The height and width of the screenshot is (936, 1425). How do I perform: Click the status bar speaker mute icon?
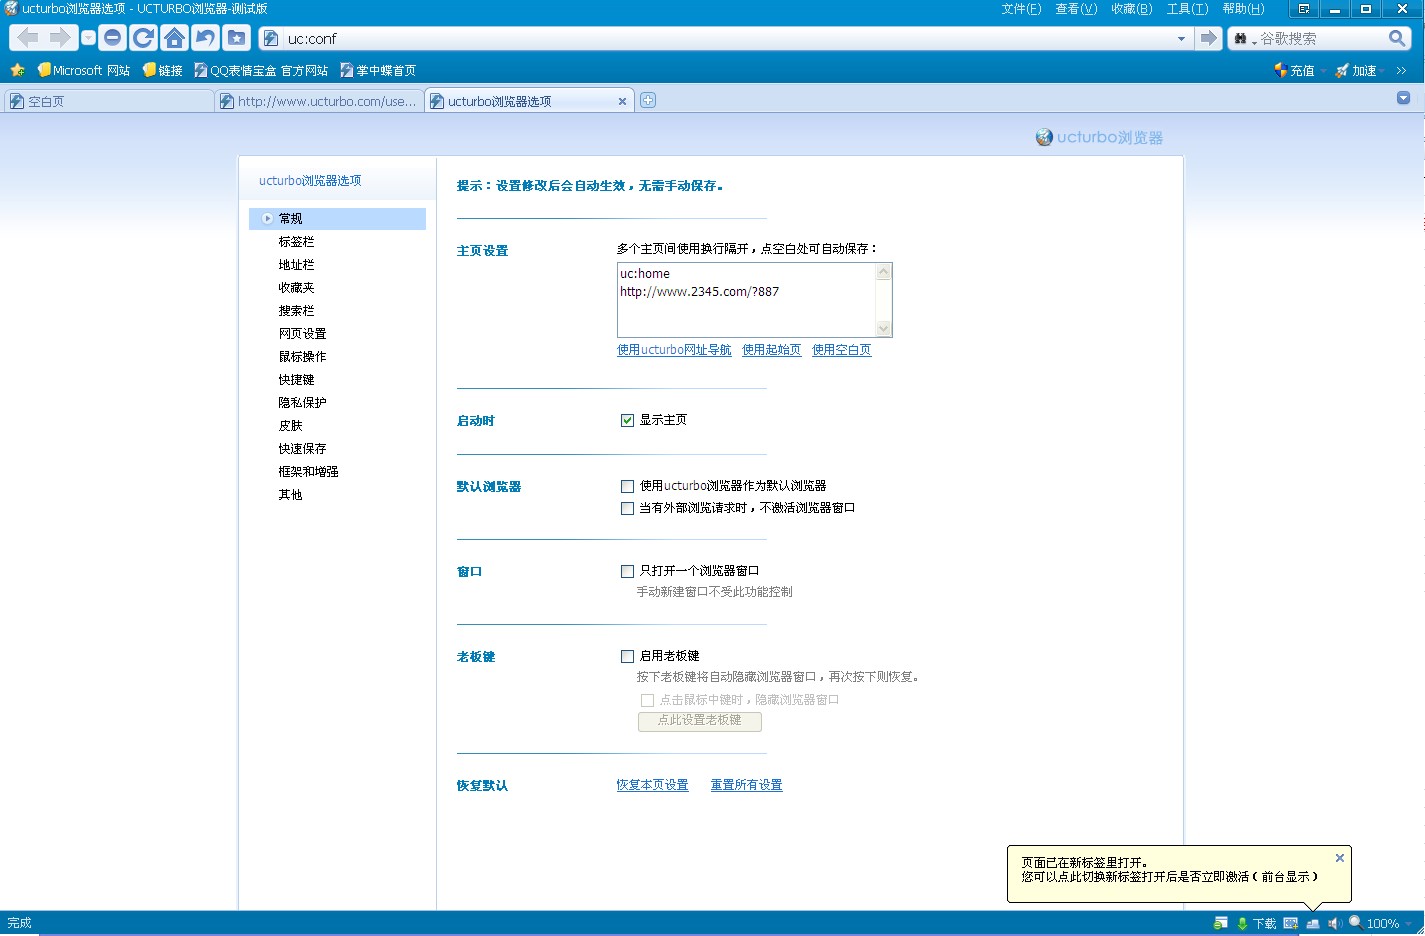pyautogui.click(x=1334, y=923)
